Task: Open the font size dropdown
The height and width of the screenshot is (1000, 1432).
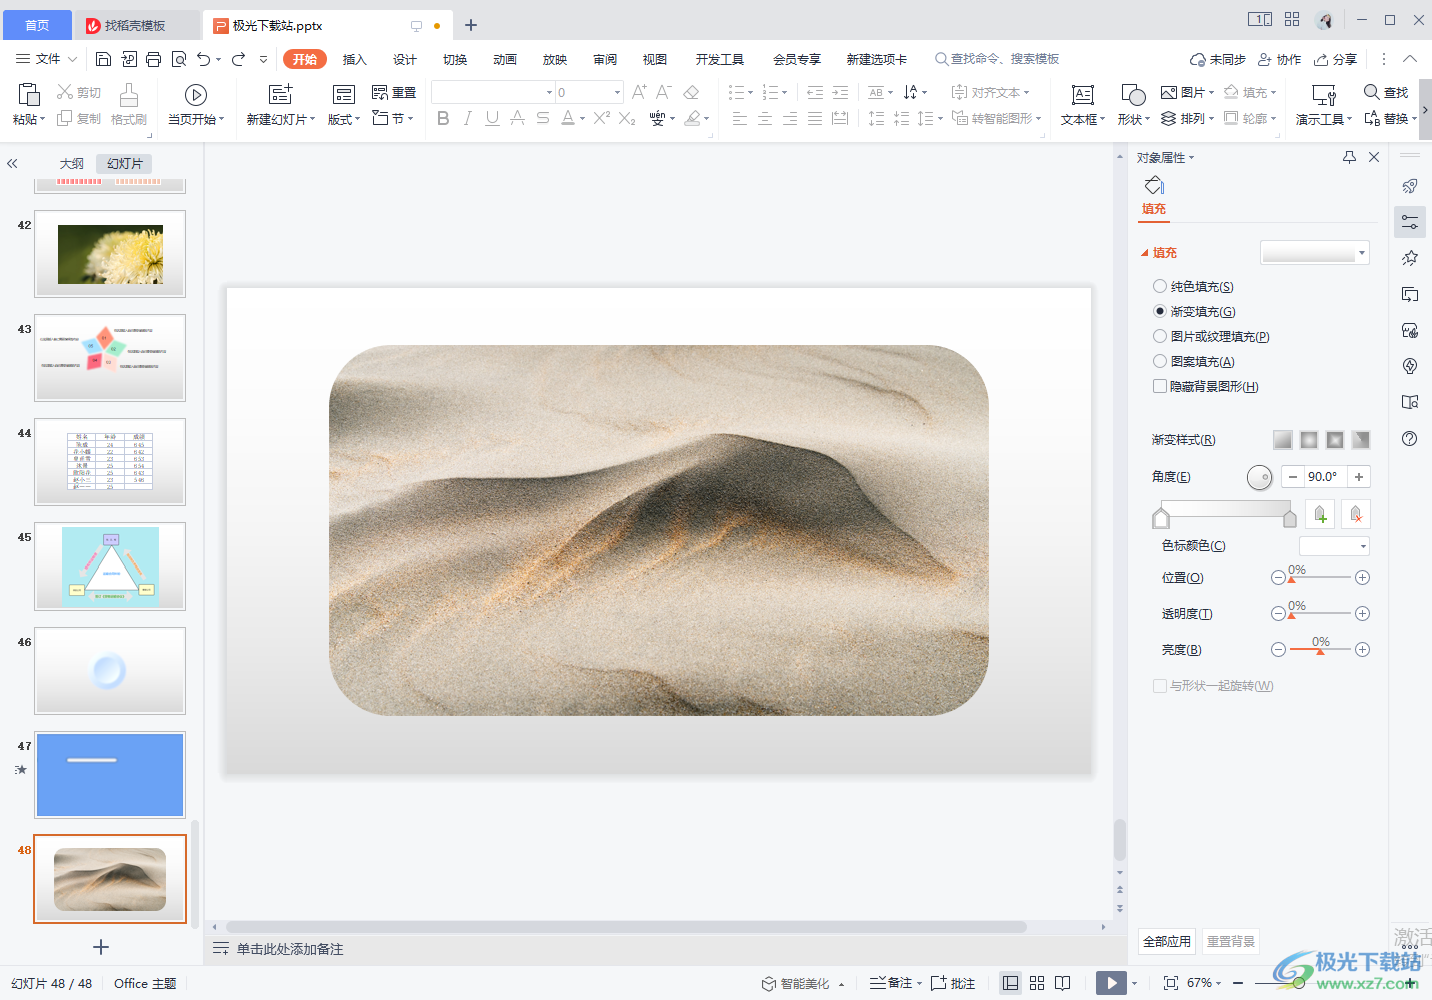Action: (617, 92)
